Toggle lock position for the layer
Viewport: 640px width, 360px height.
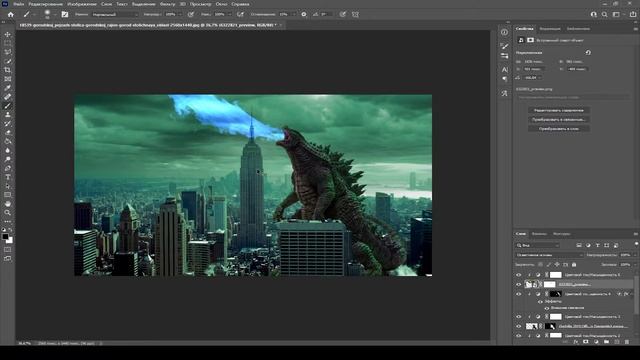557,264
